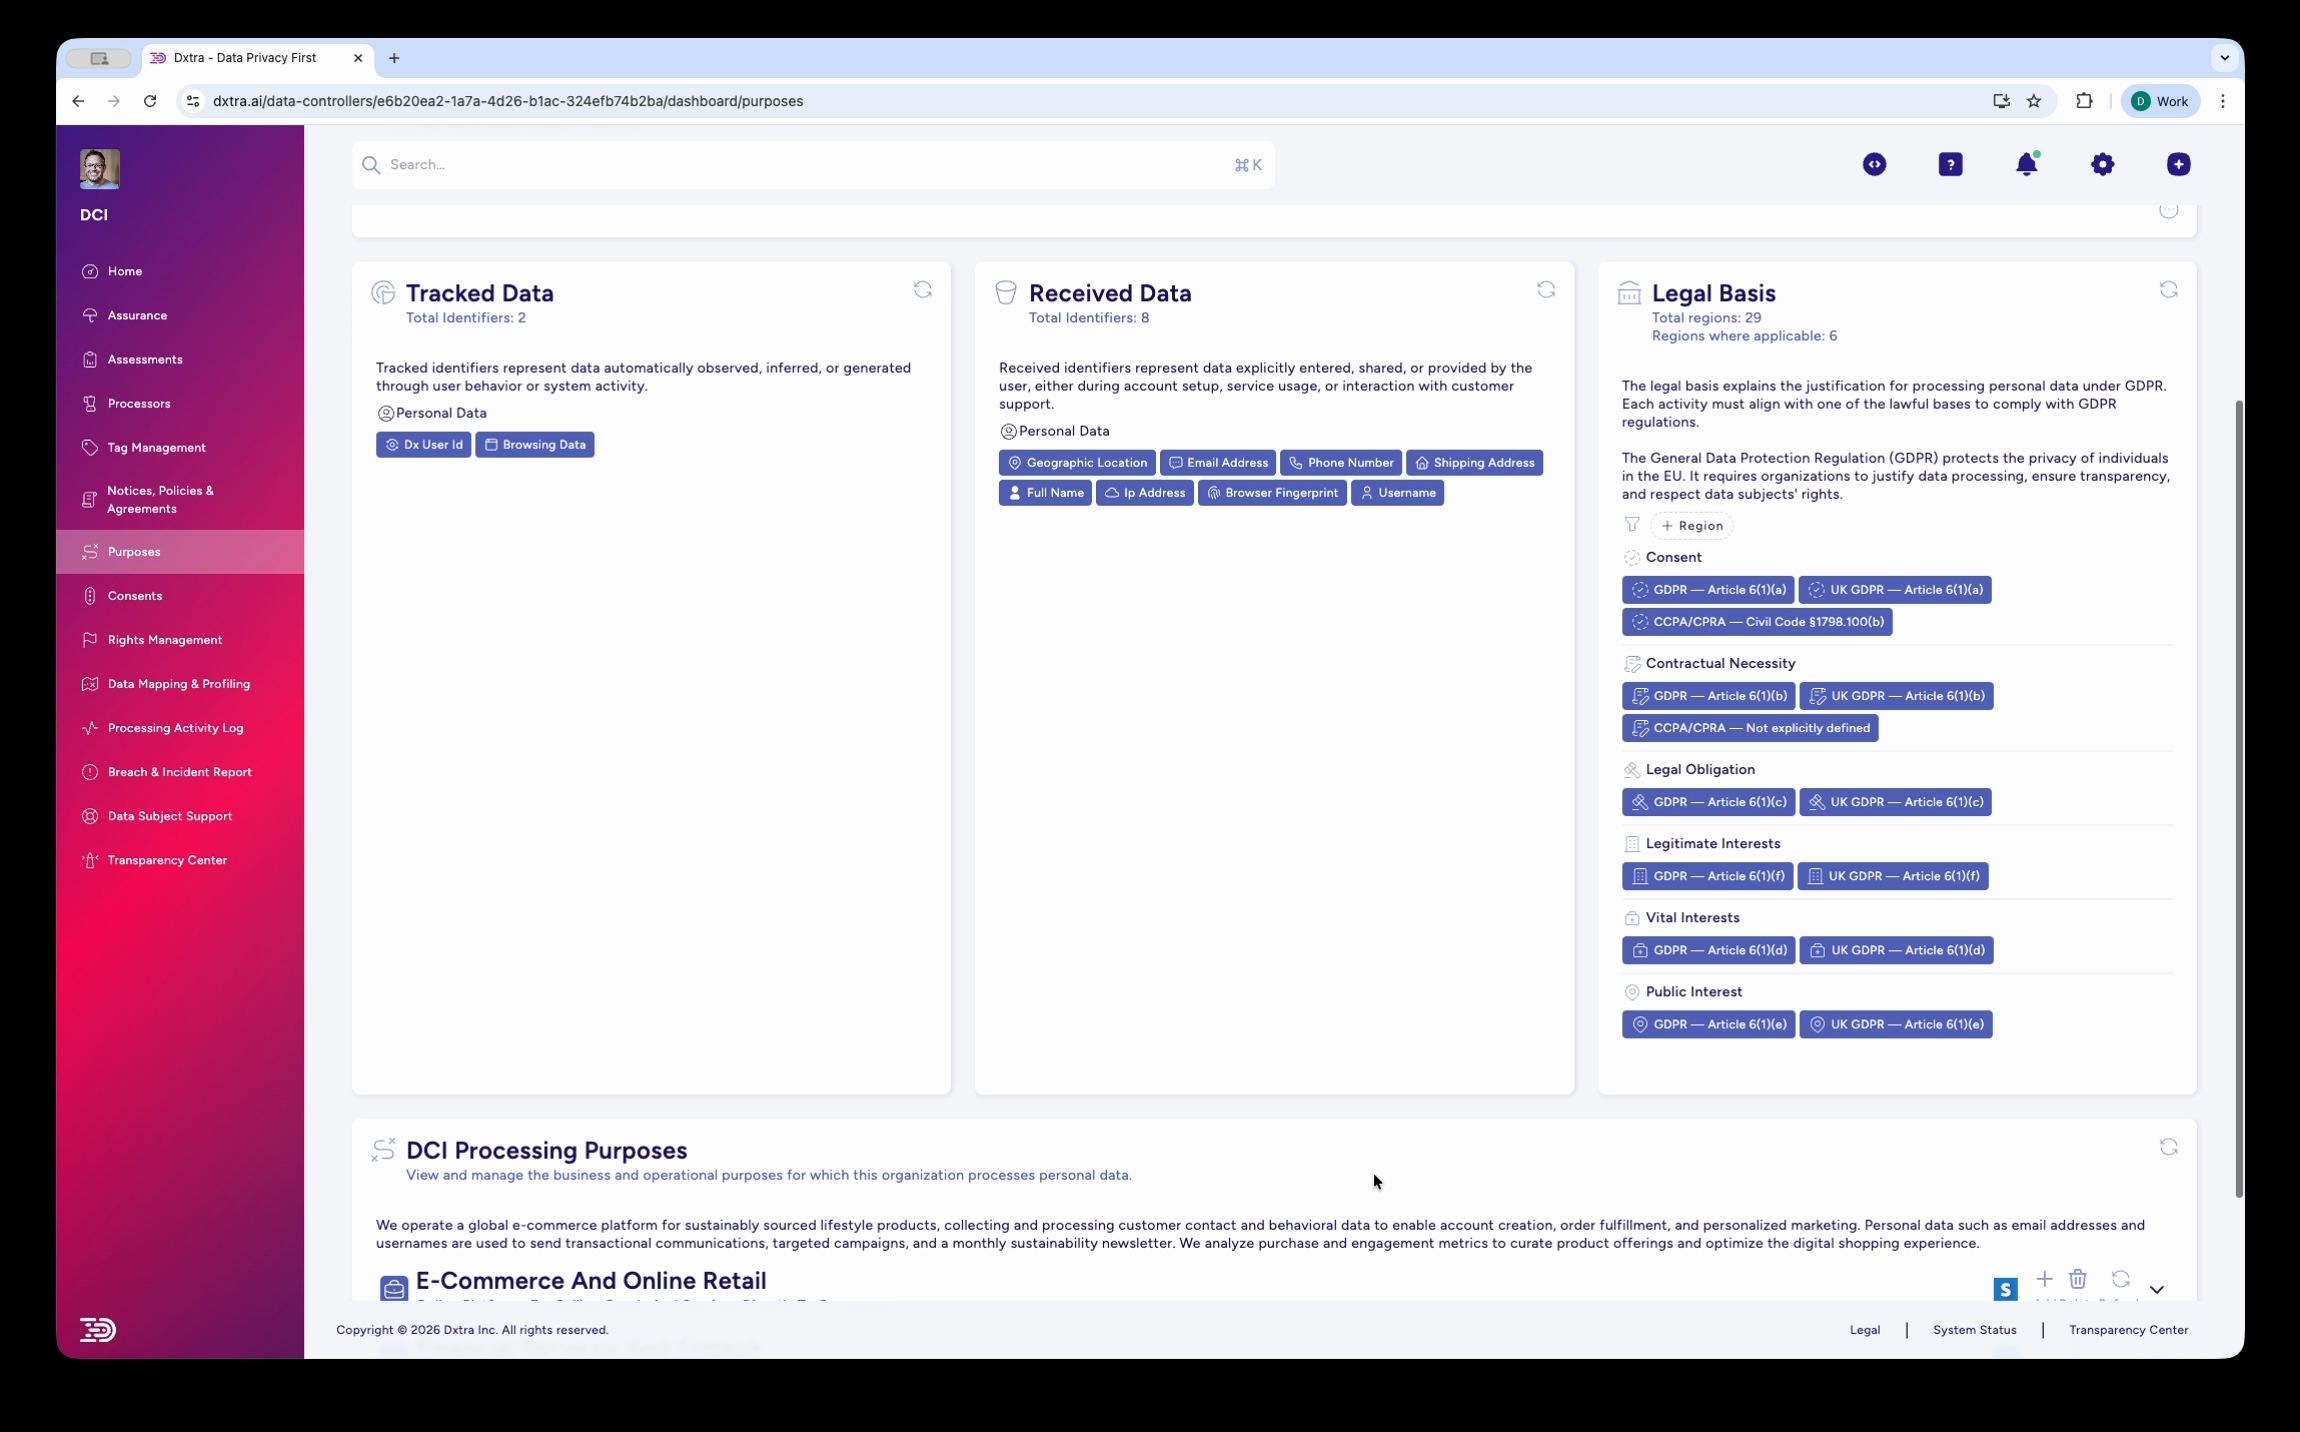
Task: Open the Chrome Work profile menu
Action: pos(2160,101)
